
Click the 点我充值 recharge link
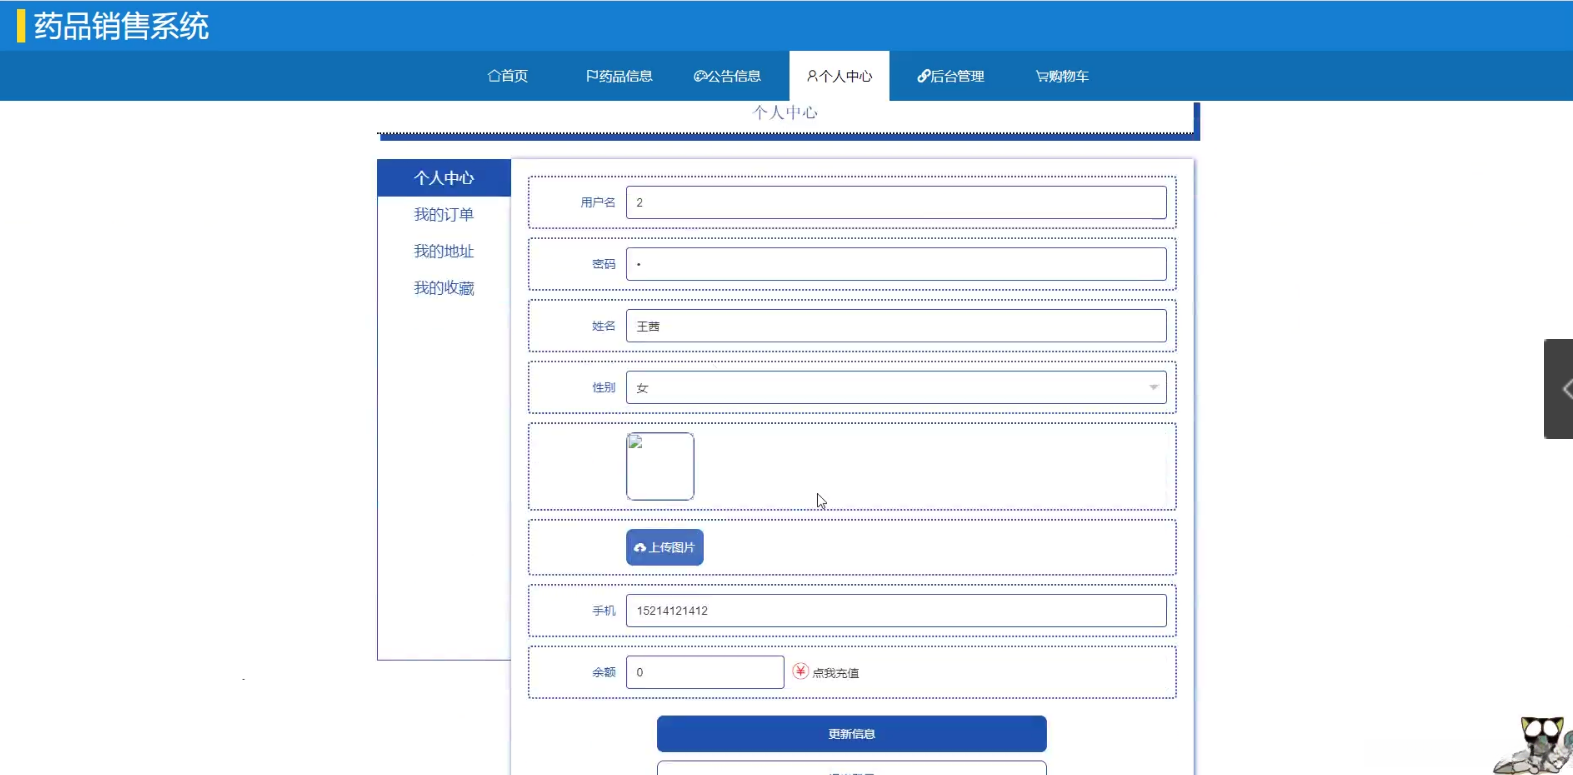tap(826, 672)
